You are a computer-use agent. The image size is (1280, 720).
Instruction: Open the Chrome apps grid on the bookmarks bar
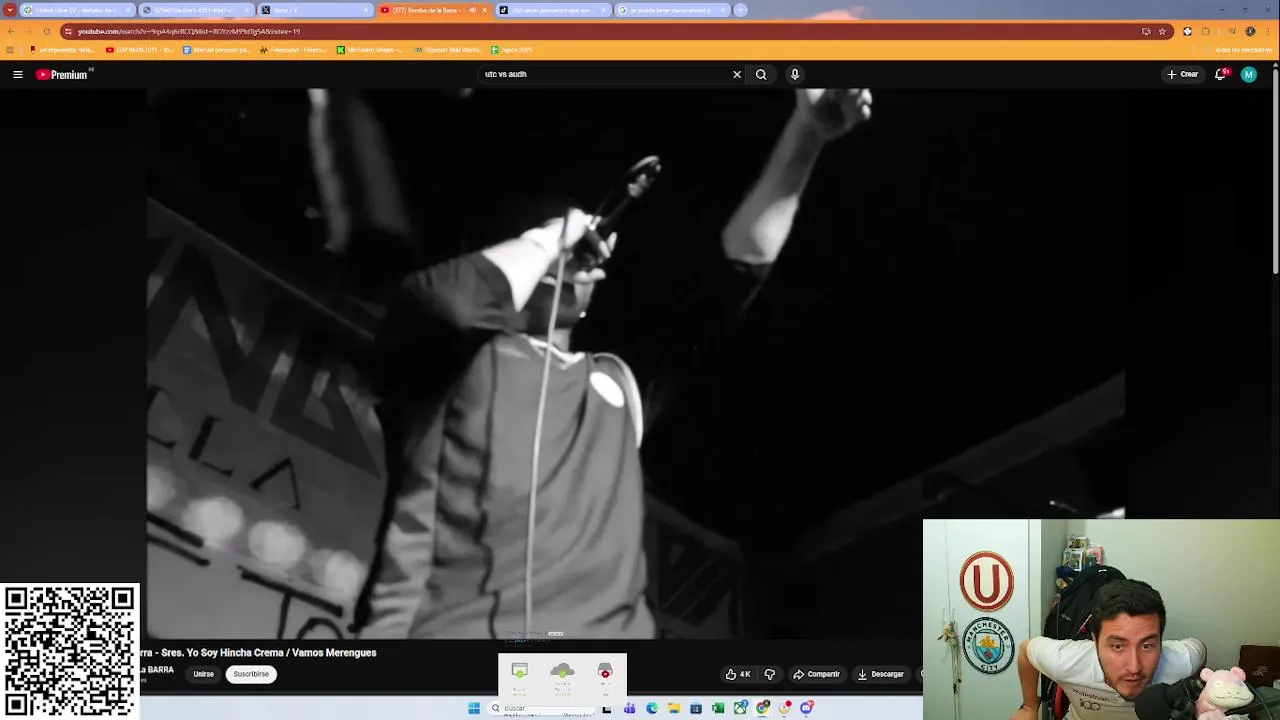click(10, 50)
